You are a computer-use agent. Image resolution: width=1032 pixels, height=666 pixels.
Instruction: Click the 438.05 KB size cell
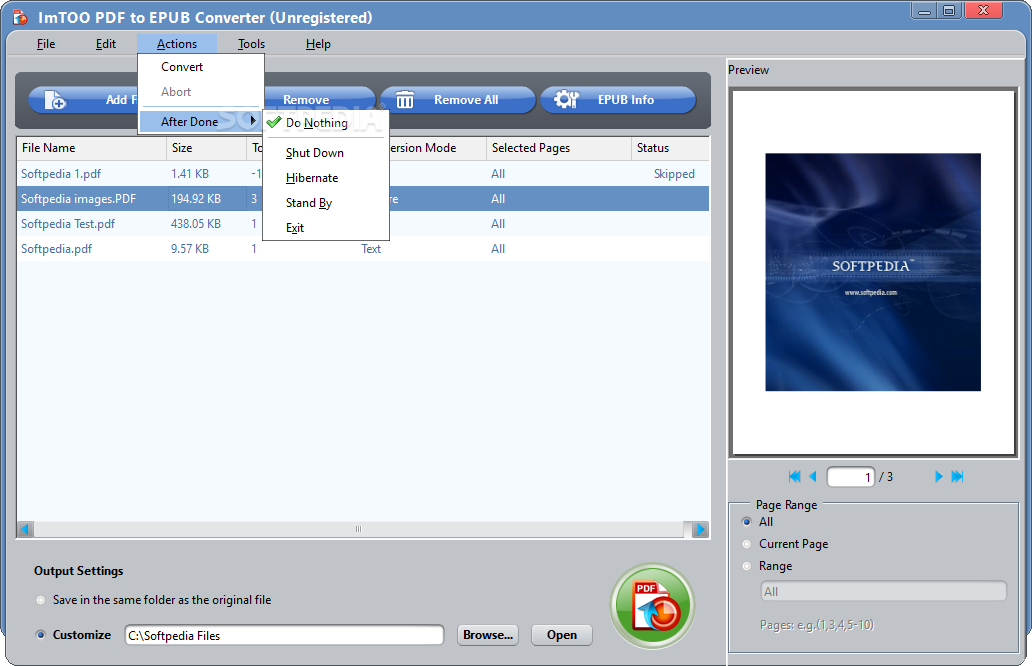(x=195, y=224)
